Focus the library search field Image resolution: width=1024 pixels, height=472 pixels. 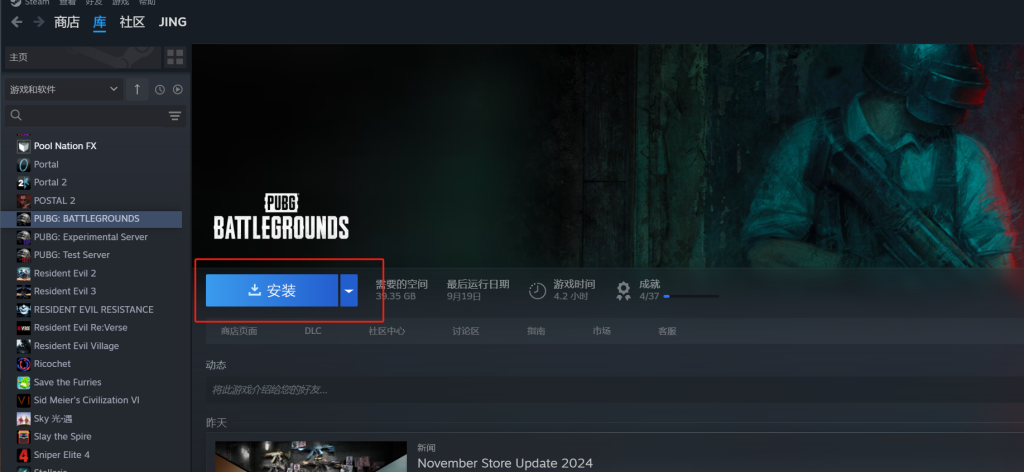tap(95, 116)
